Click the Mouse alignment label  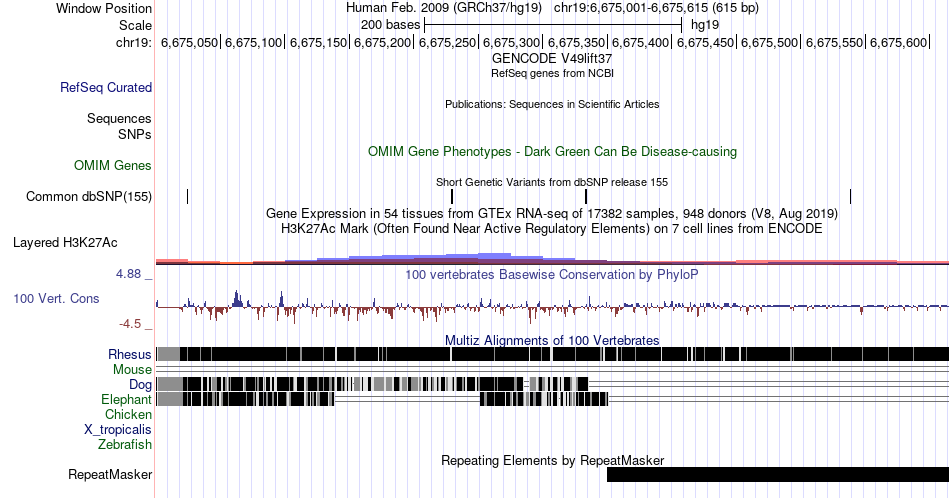[132, 370]
